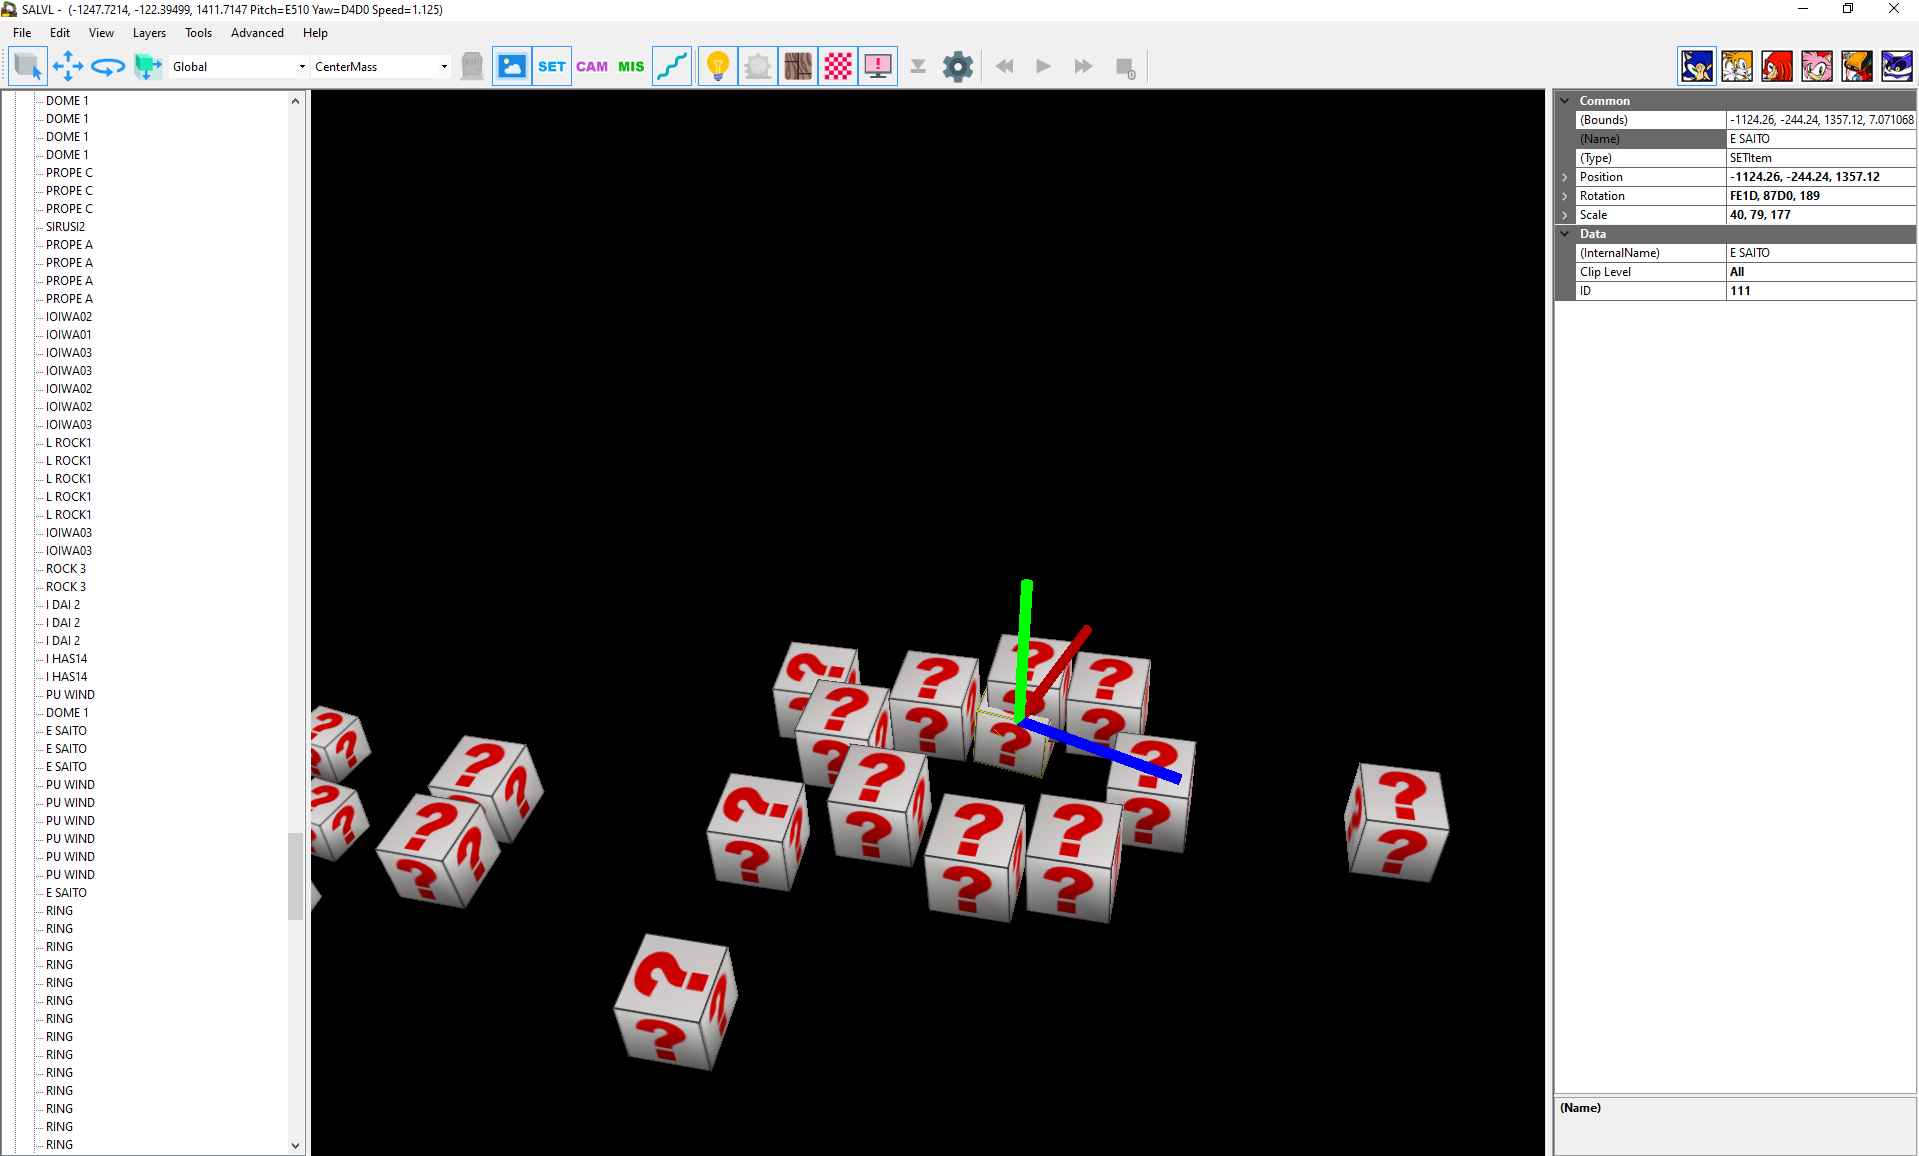Image resolution: width=1919 pixels, height=1156 pixels.
Task: Open the Global transform dropdown
Action: (238, 67)
